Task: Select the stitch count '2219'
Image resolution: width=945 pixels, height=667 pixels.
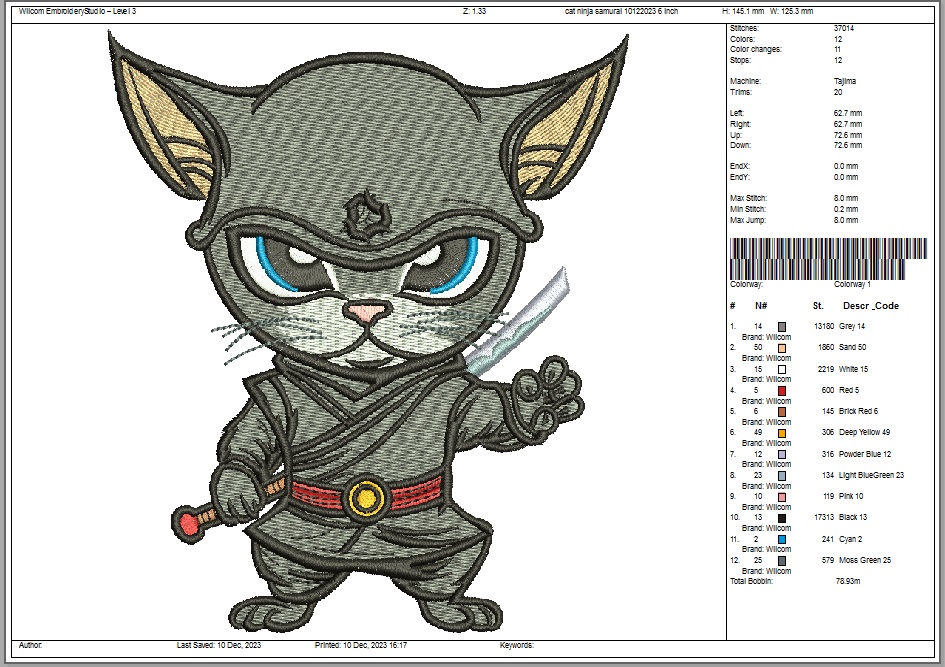Action: click(826, 369)
